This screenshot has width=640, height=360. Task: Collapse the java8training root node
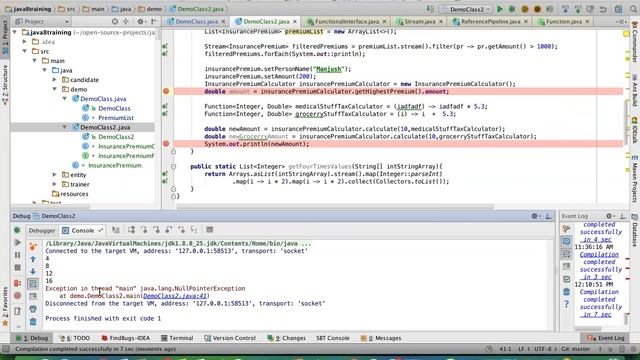coord(15,32)
